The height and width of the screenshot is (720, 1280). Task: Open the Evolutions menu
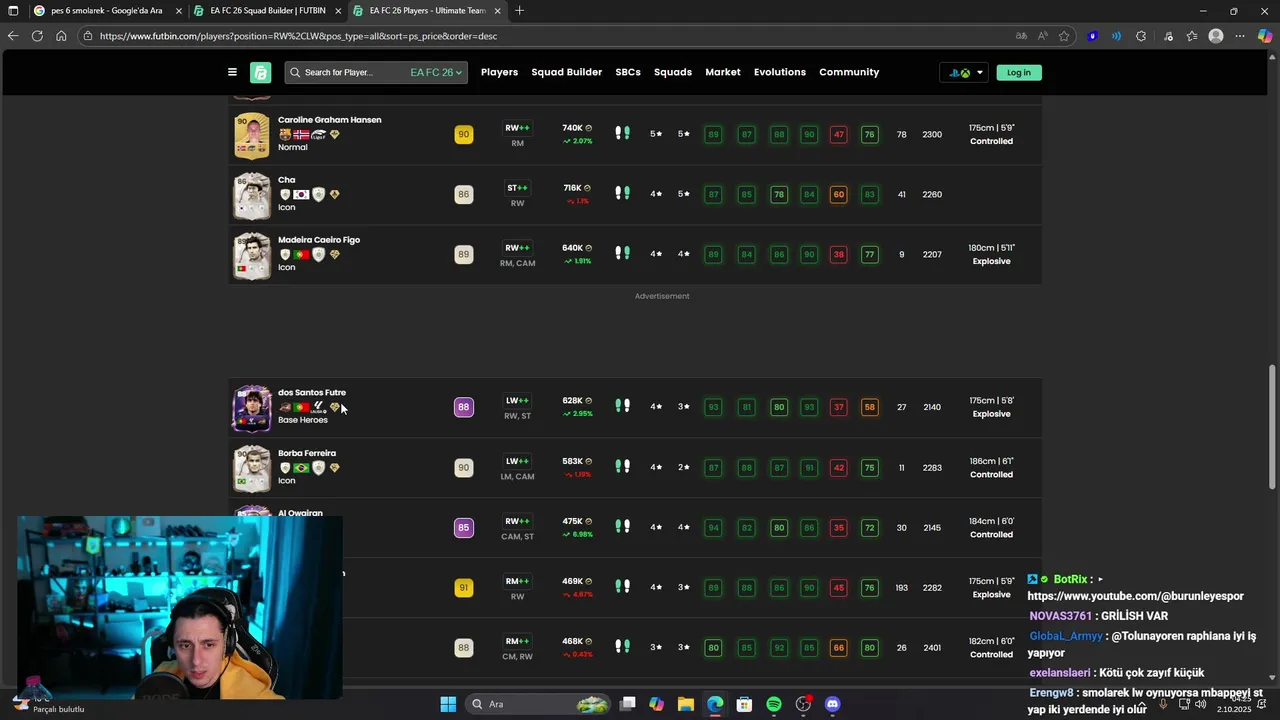780,72
